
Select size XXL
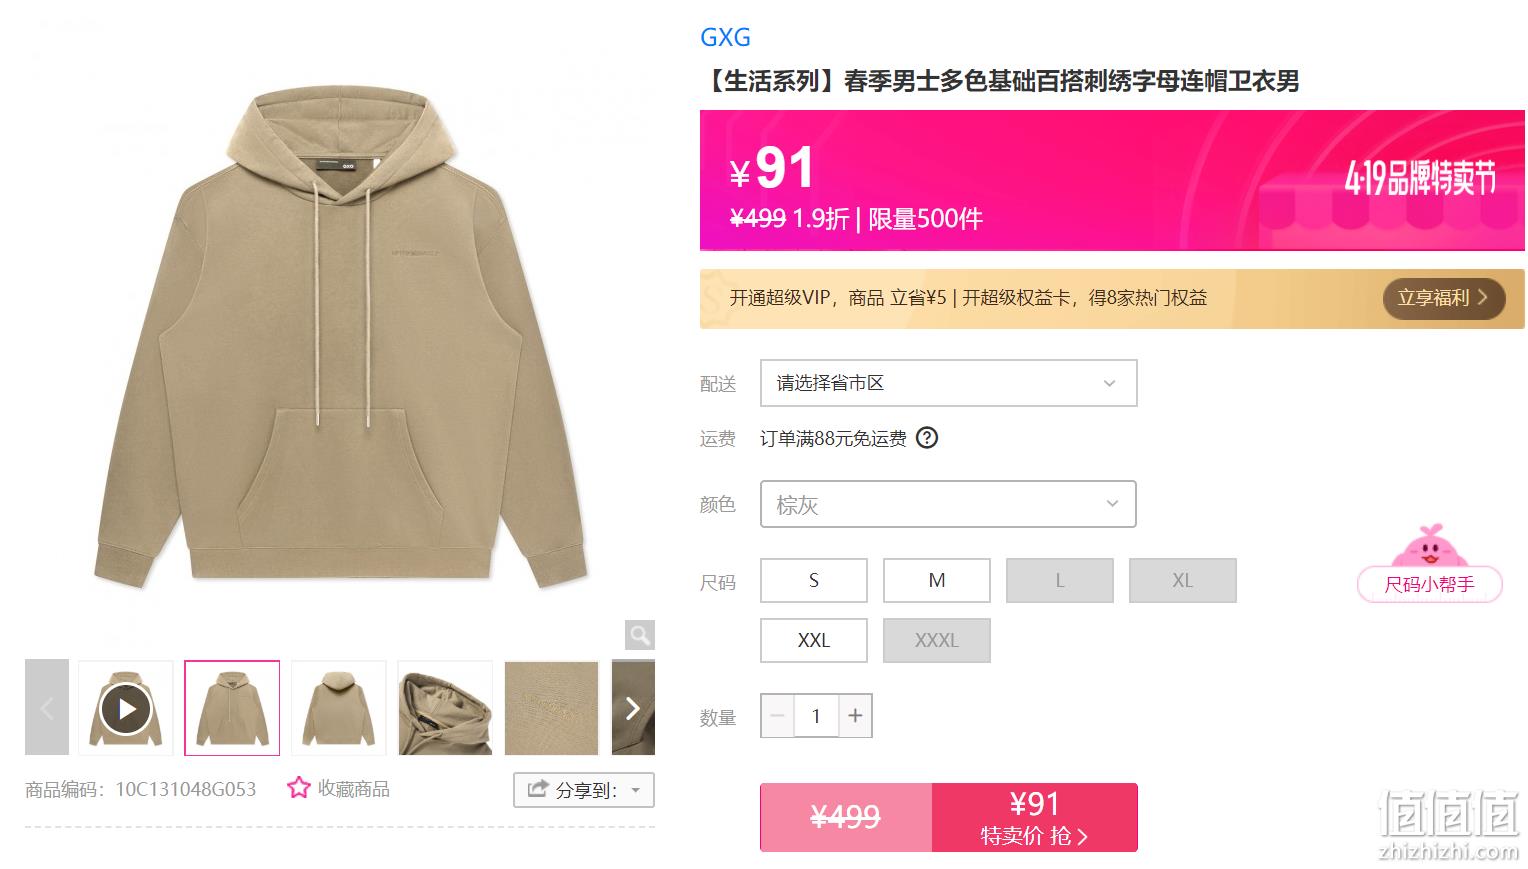pos(814,640)
